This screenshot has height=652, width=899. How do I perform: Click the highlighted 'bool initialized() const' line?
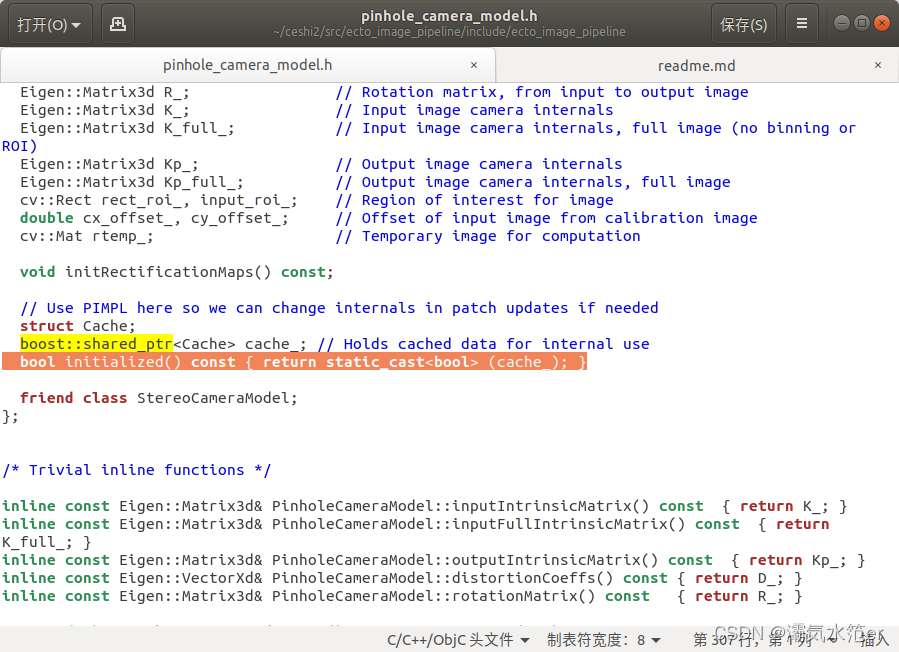pos(295,362)
